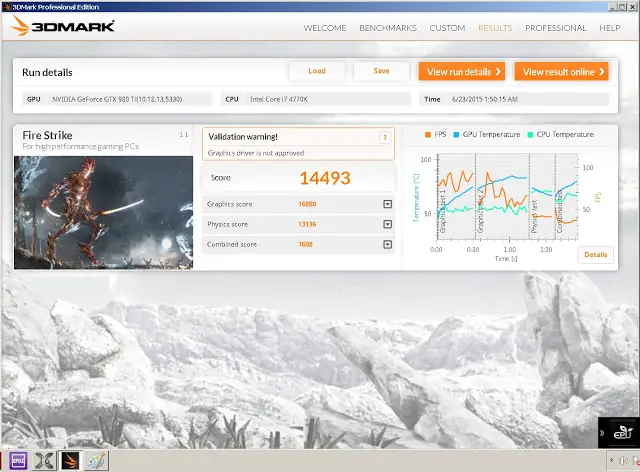640x472 pixels.
Task: Show hidden tray icons arrow
Action: (611, 460)
